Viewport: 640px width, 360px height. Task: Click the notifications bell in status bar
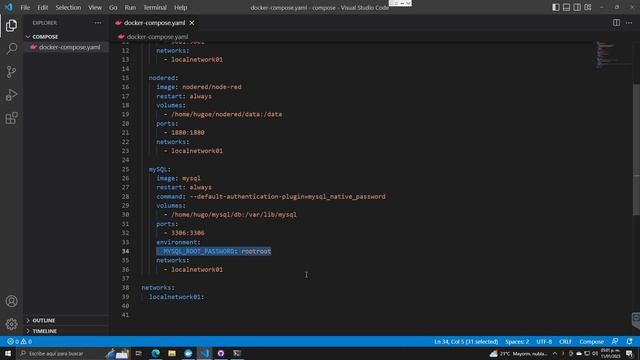pos(629,342)
